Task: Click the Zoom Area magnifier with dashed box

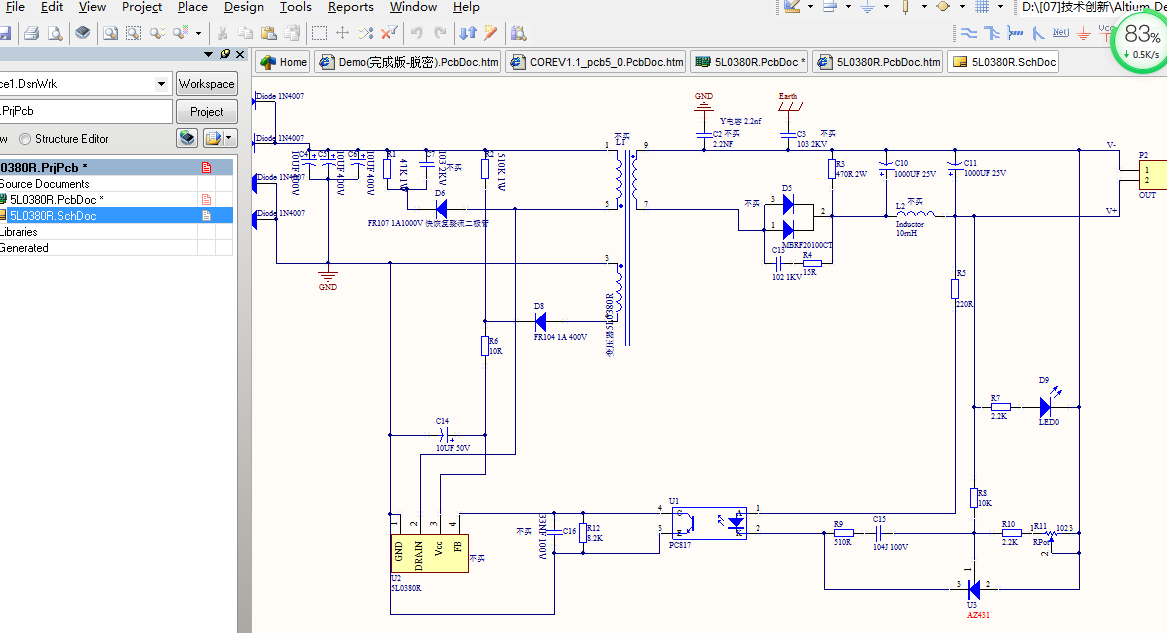Action: coord(133,33)
